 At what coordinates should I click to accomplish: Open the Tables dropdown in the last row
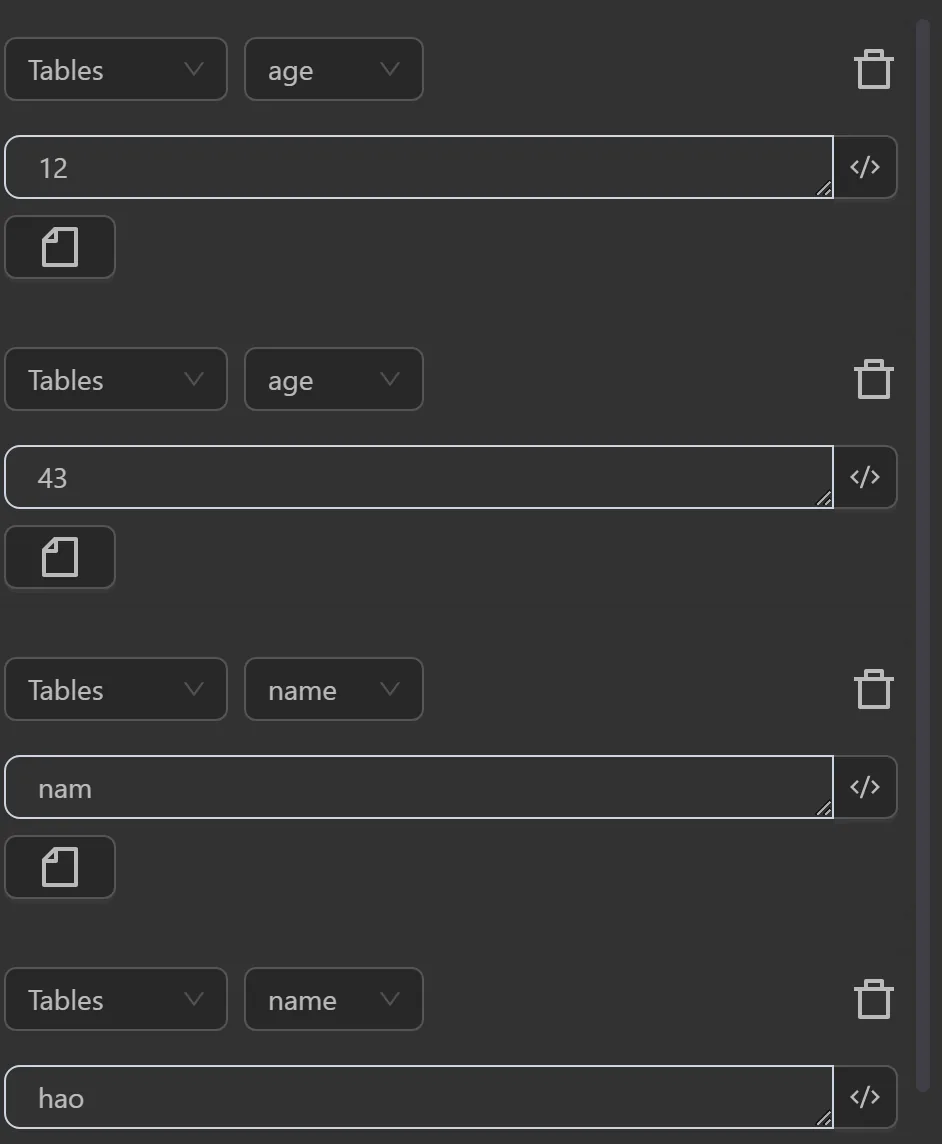[x=115, y=999]
